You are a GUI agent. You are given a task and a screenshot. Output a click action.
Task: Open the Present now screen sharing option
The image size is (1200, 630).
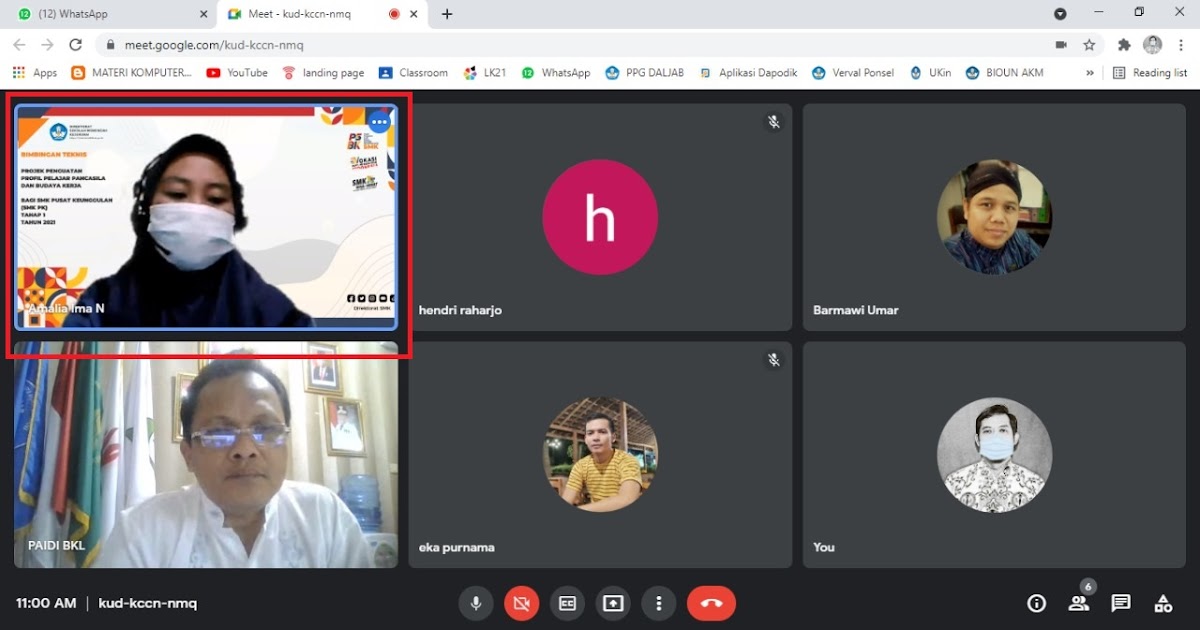613,603
